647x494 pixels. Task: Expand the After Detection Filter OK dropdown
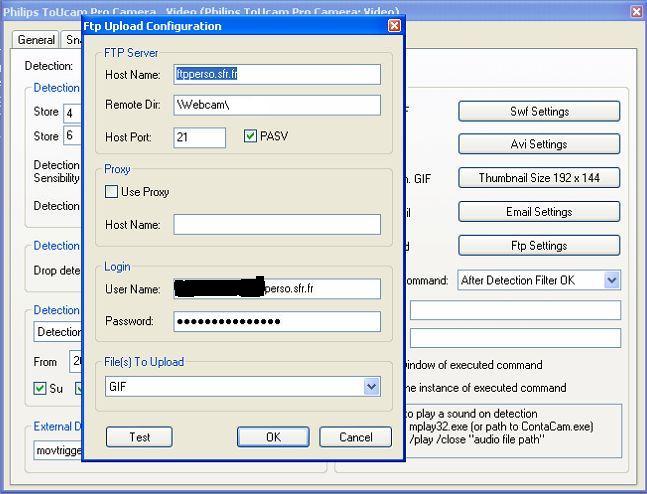coord(611,281)
